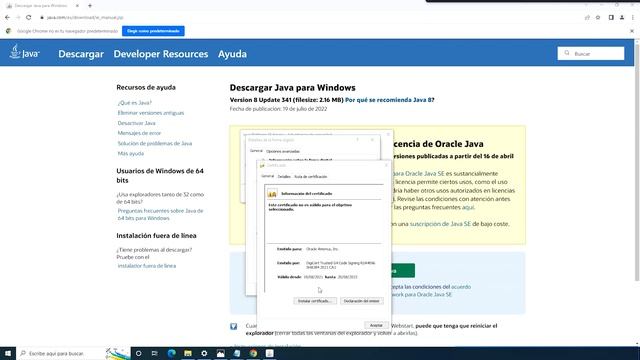Switch to Ruta de certificación tab
Screen dimensions: 640x360
coord(311,177)
